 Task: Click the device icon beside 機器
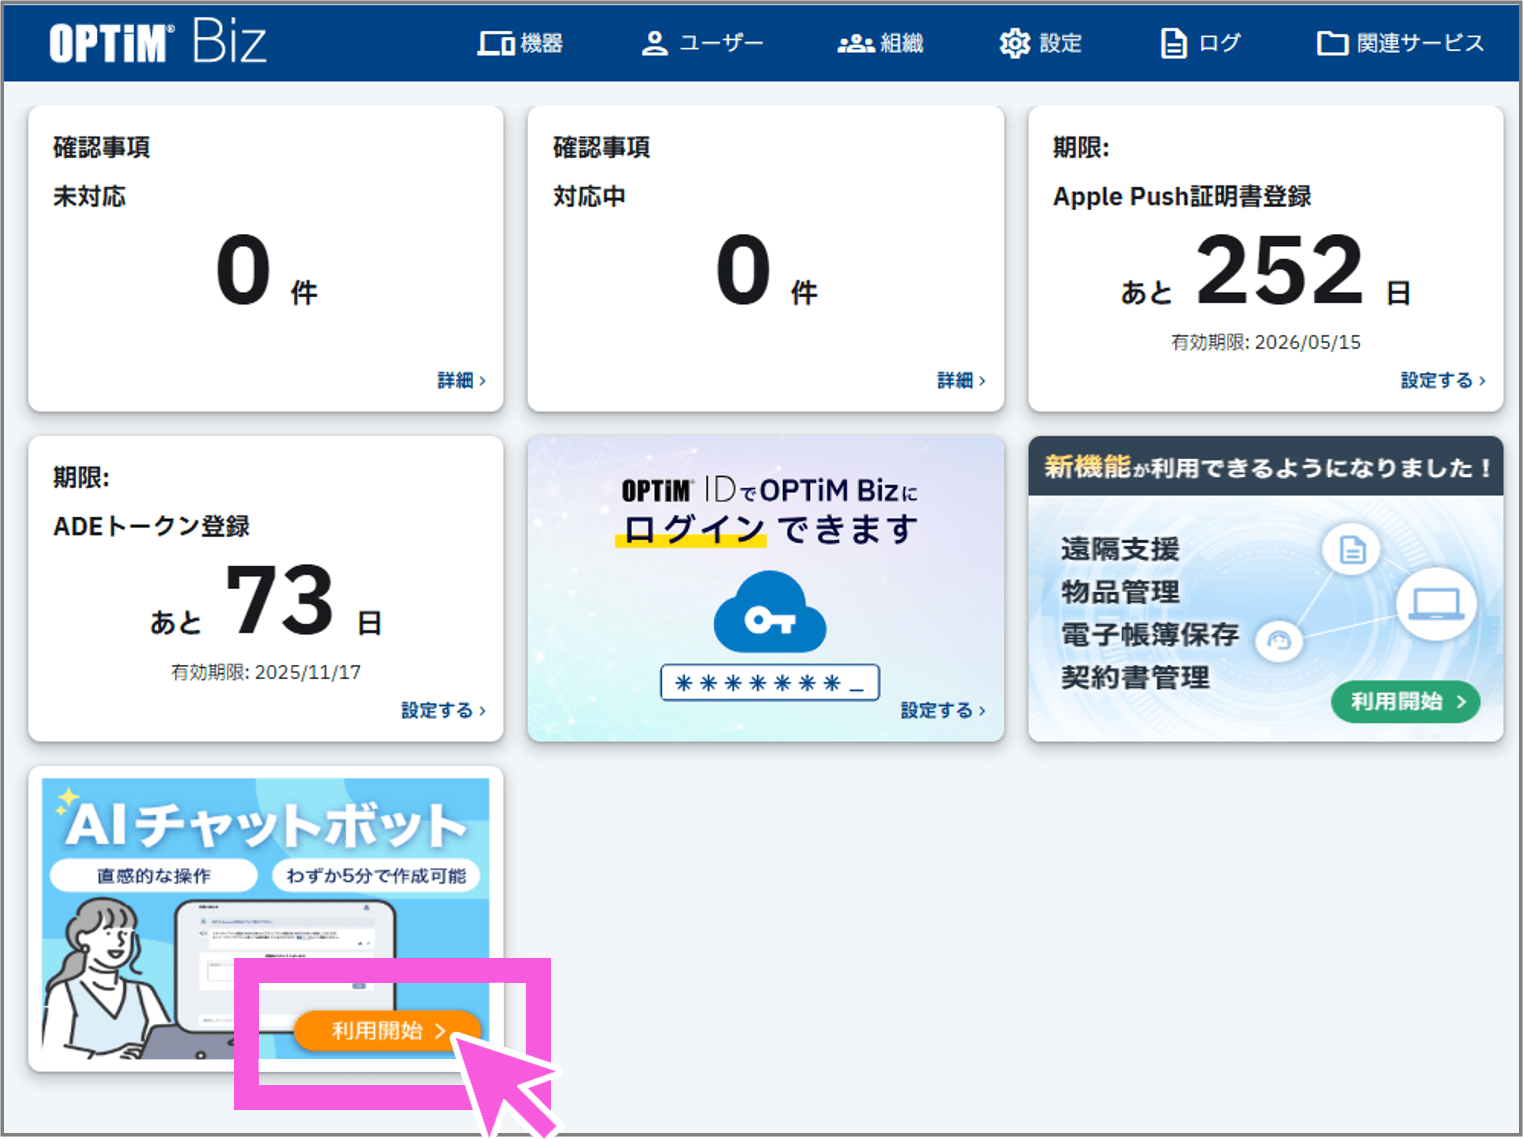tap(495, 42)
